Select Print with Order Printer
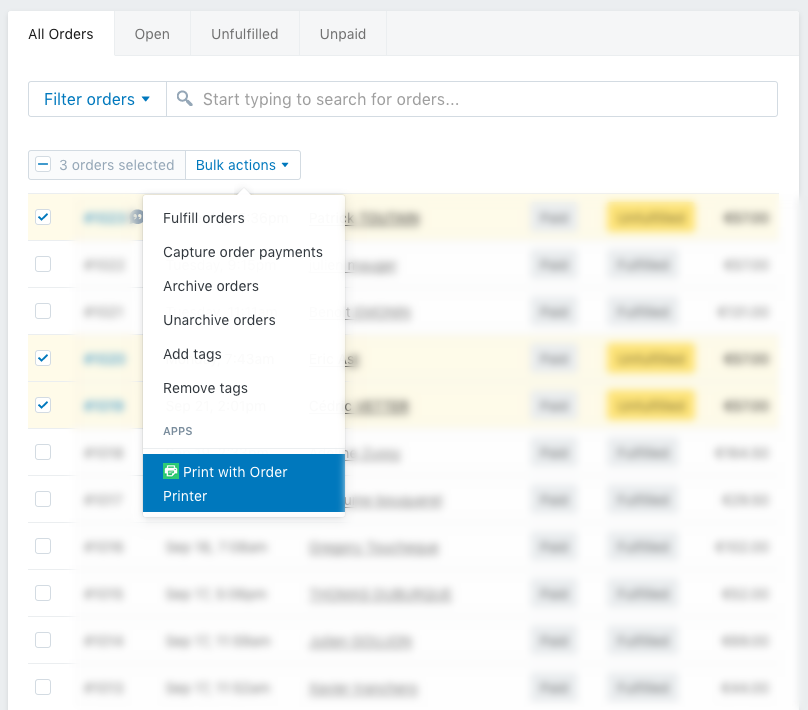Screen dimensions: 808x710 click(x=243, y=483)
